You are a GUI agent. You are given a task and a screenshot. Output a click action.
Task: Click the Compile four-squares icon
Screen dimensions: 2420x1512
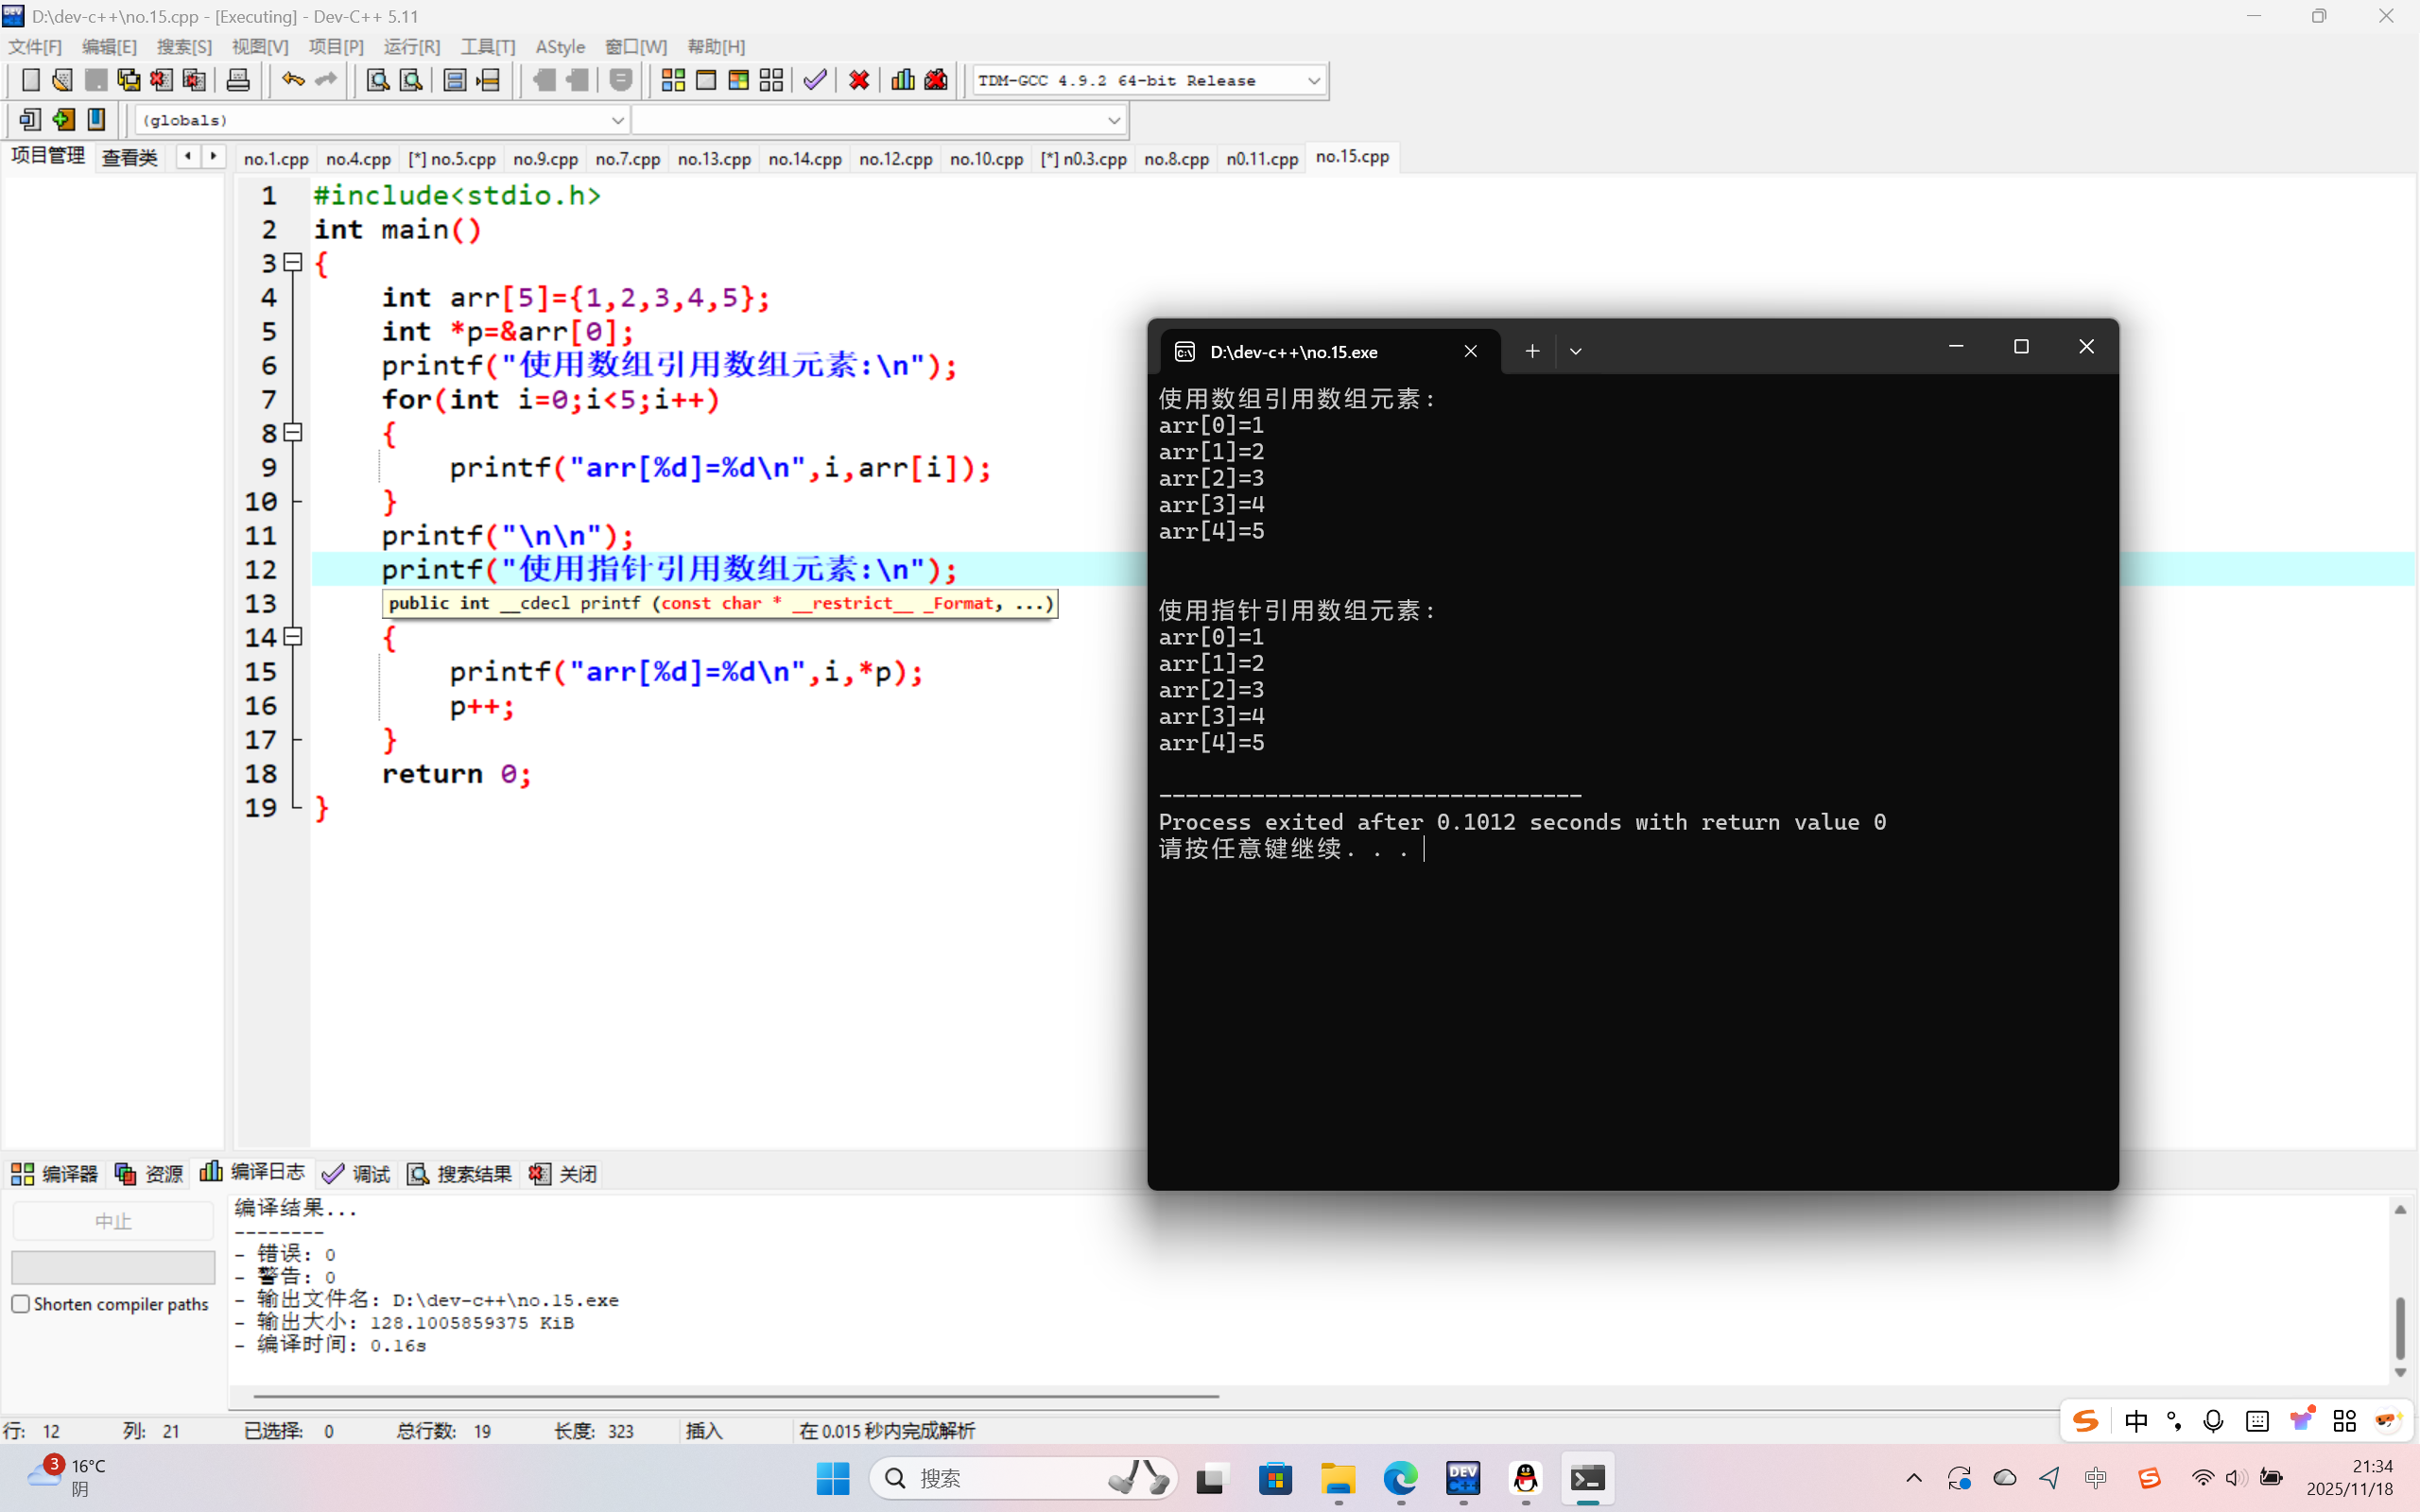(x=673, y=80)
